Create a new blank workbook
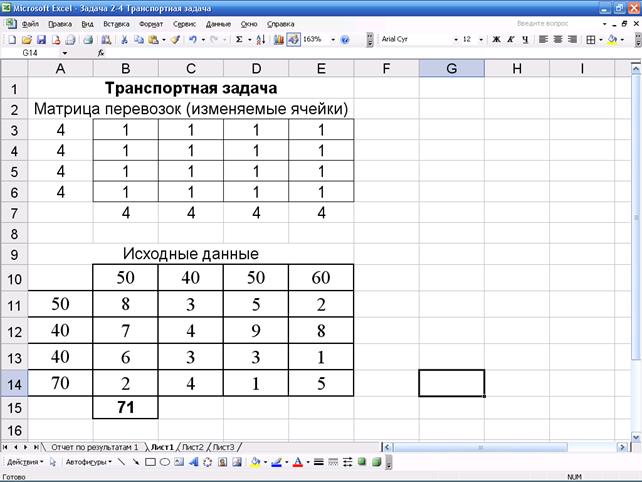The height and width of the screenshot is (482, 642). coord(12,40)
